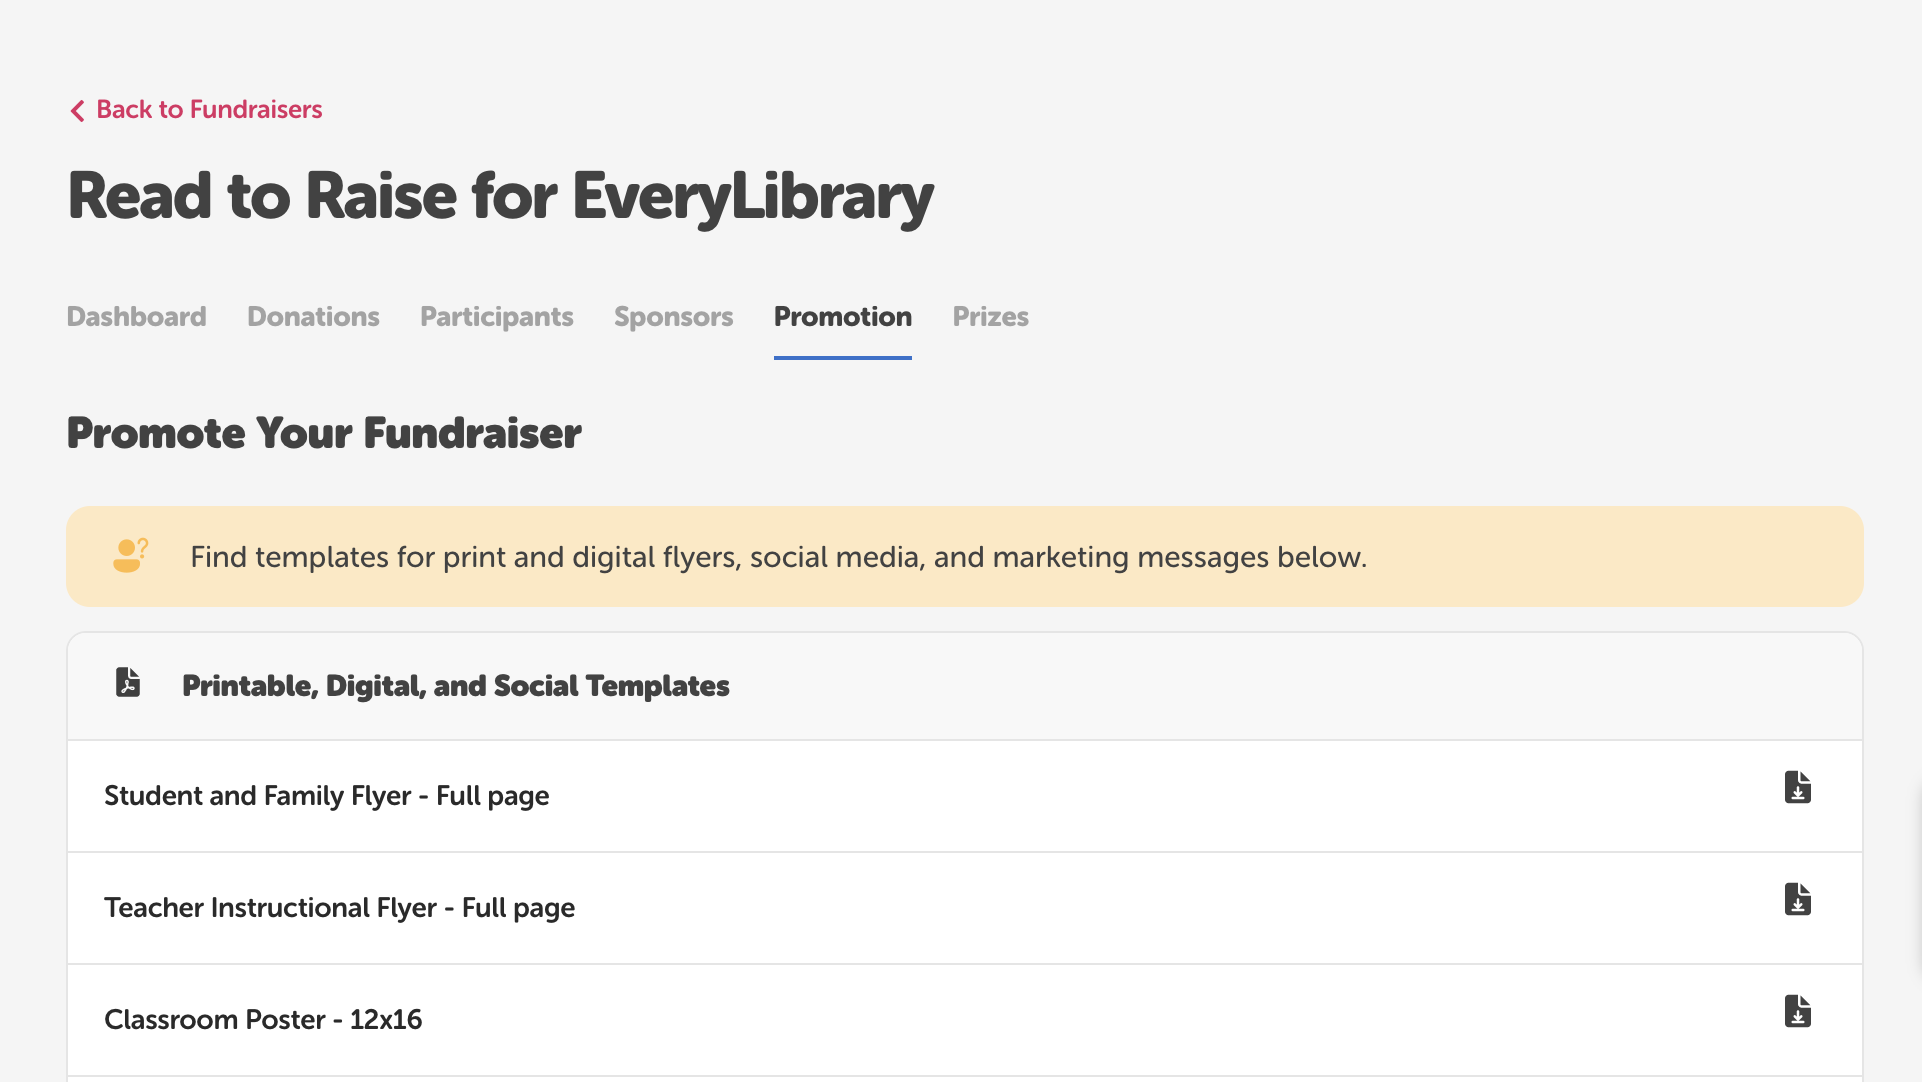The image size is (1922, 1082).
Task: Expand the Printable, Digital, and Social Templates section
Action: click(x=455, y=686)
